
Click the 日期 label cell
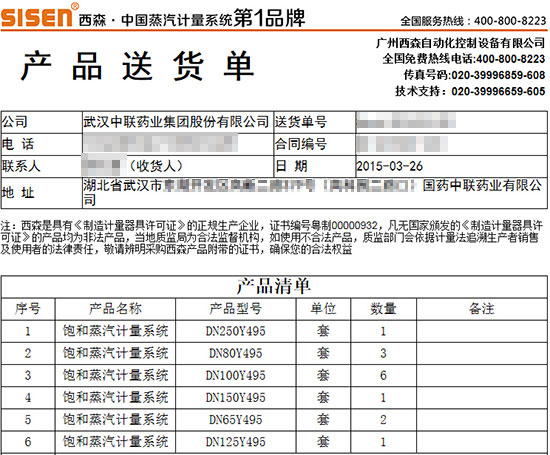tap(315, 166)
